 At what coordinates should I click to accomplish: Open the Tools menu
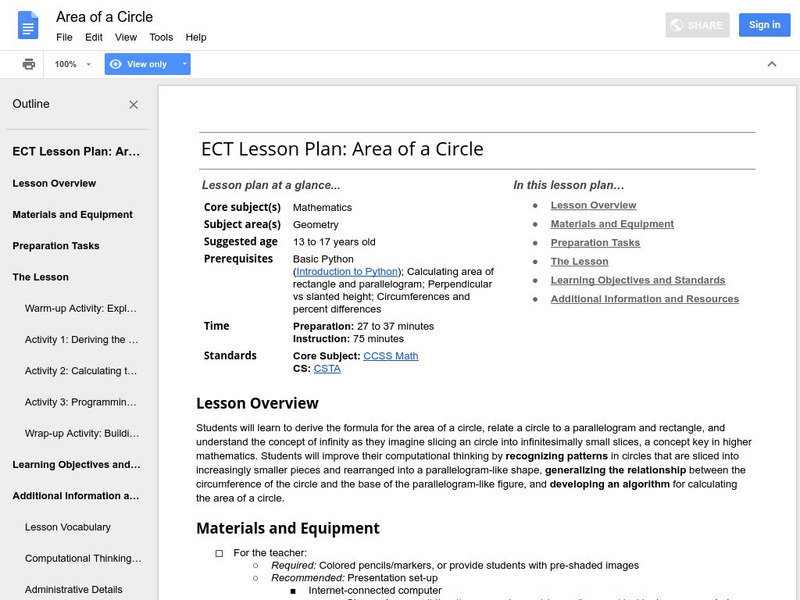(x=161, y=37)
